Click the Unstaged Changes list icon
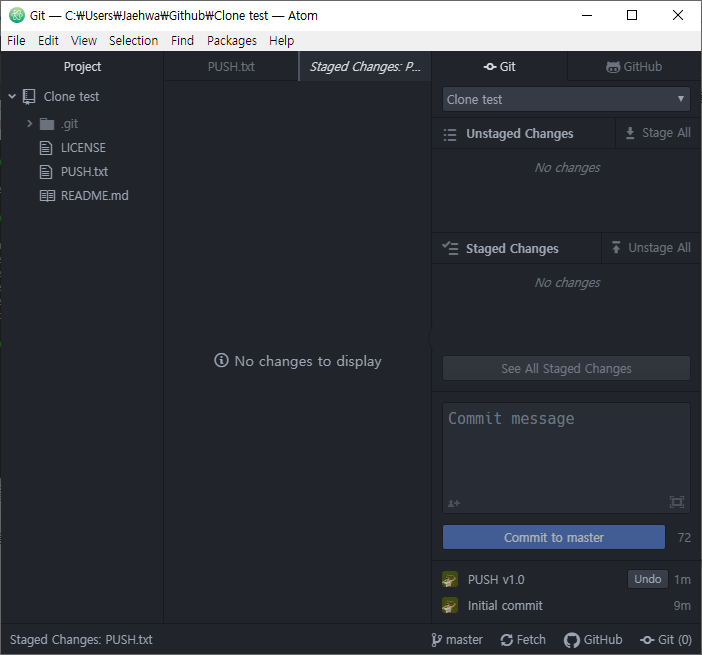The image size is (702, 655). pos(449,134)
